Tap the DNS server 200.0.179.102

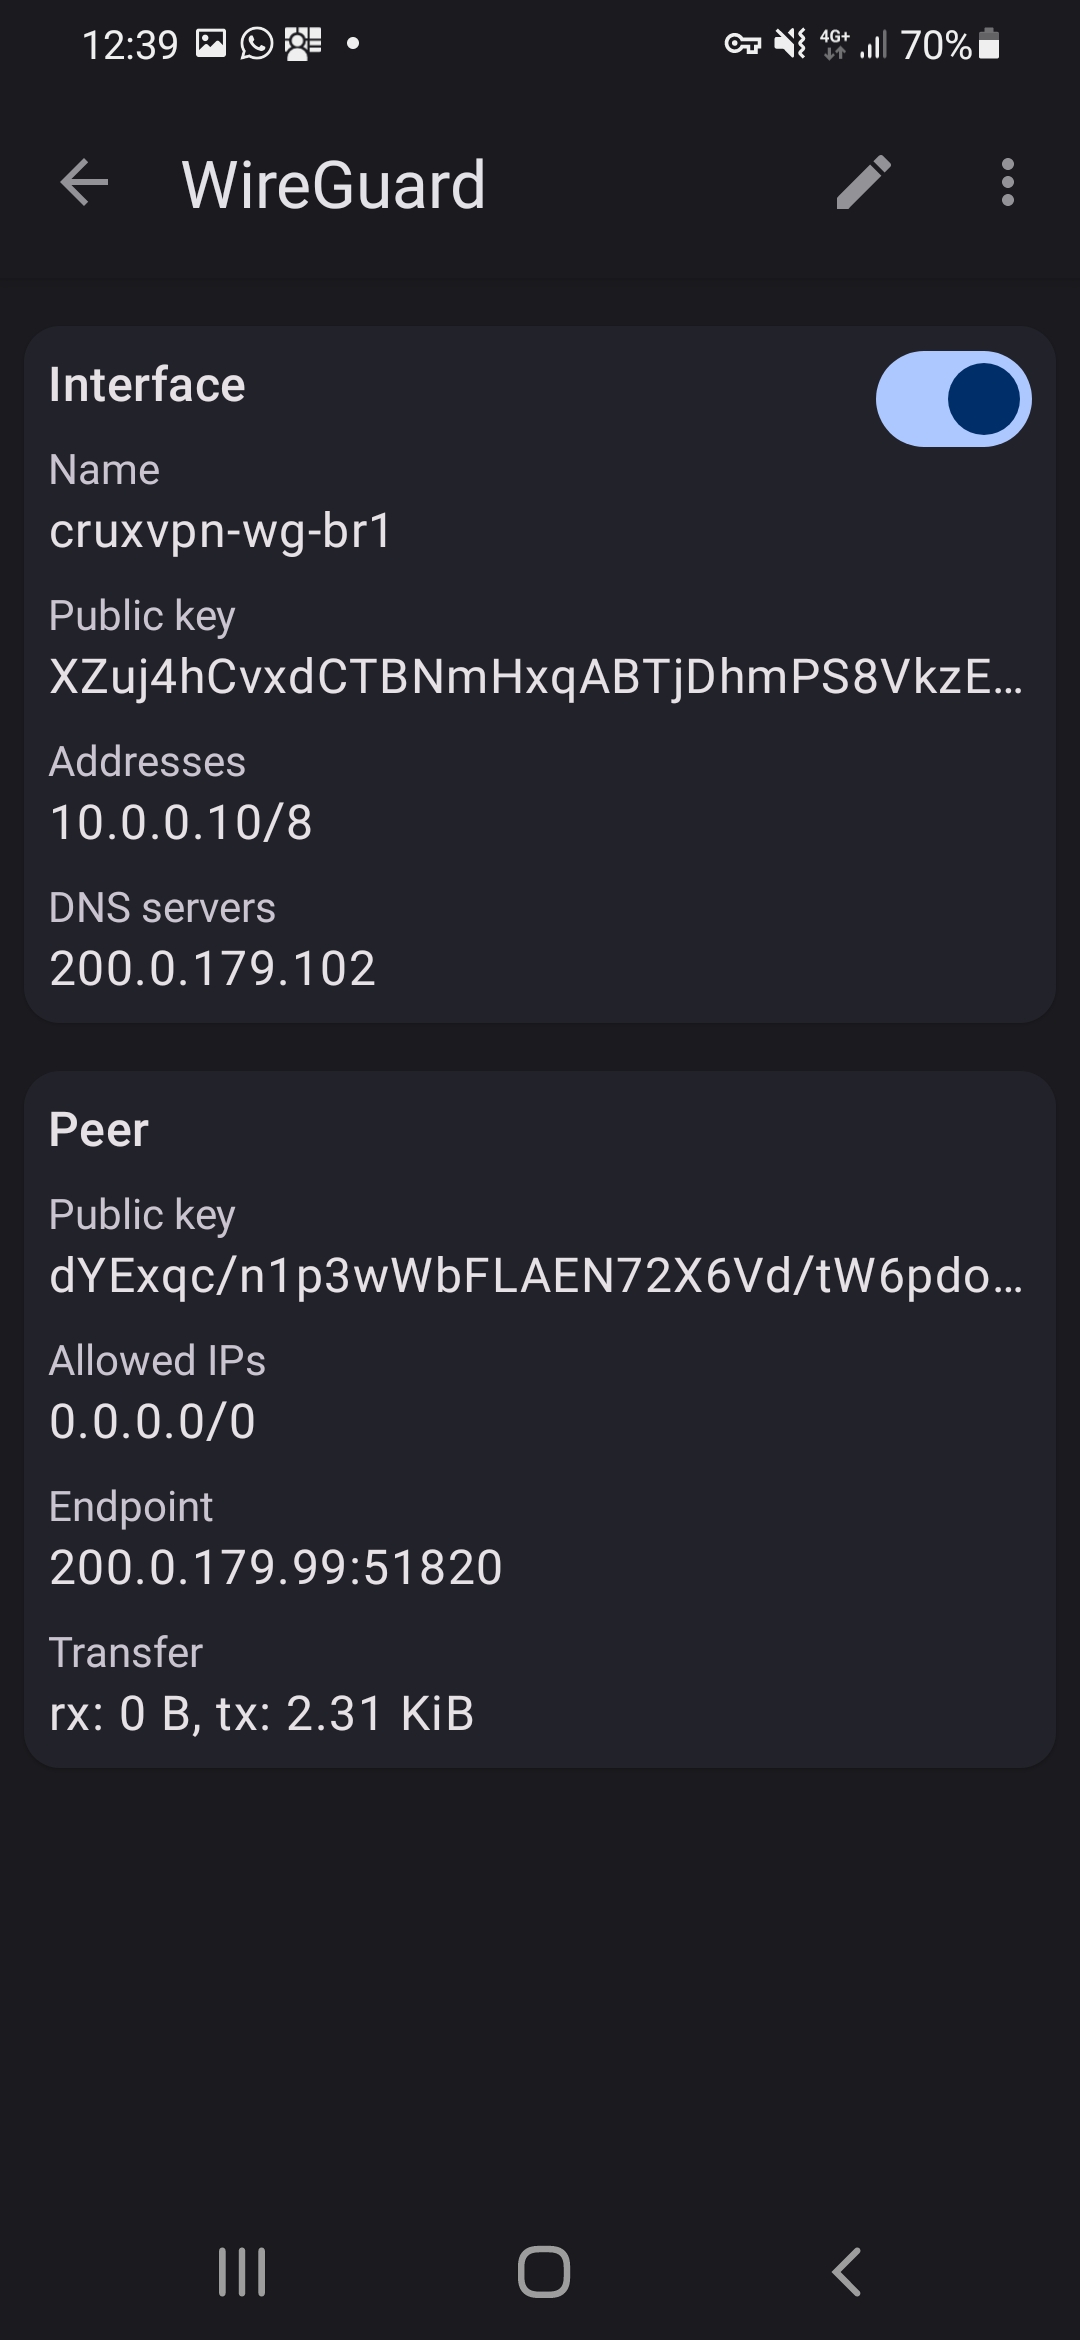[212, 968]
